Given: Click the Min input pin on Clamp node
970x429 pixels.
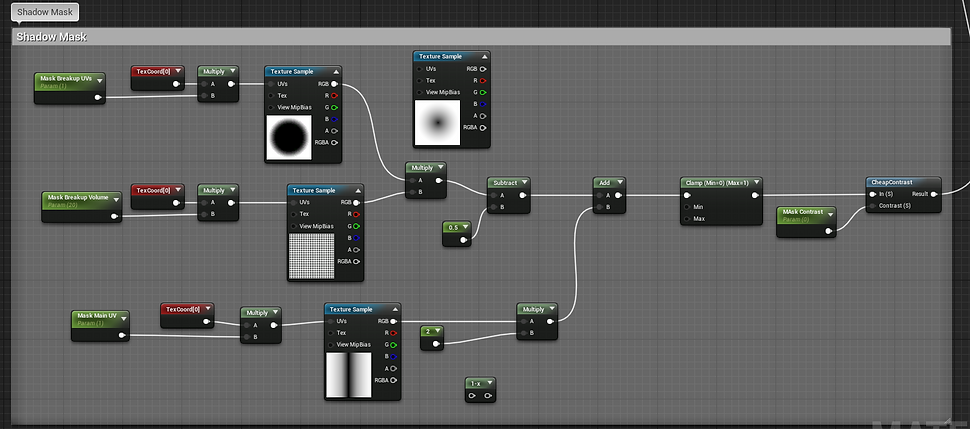Looking at the screenshot, I should point(687,207).
